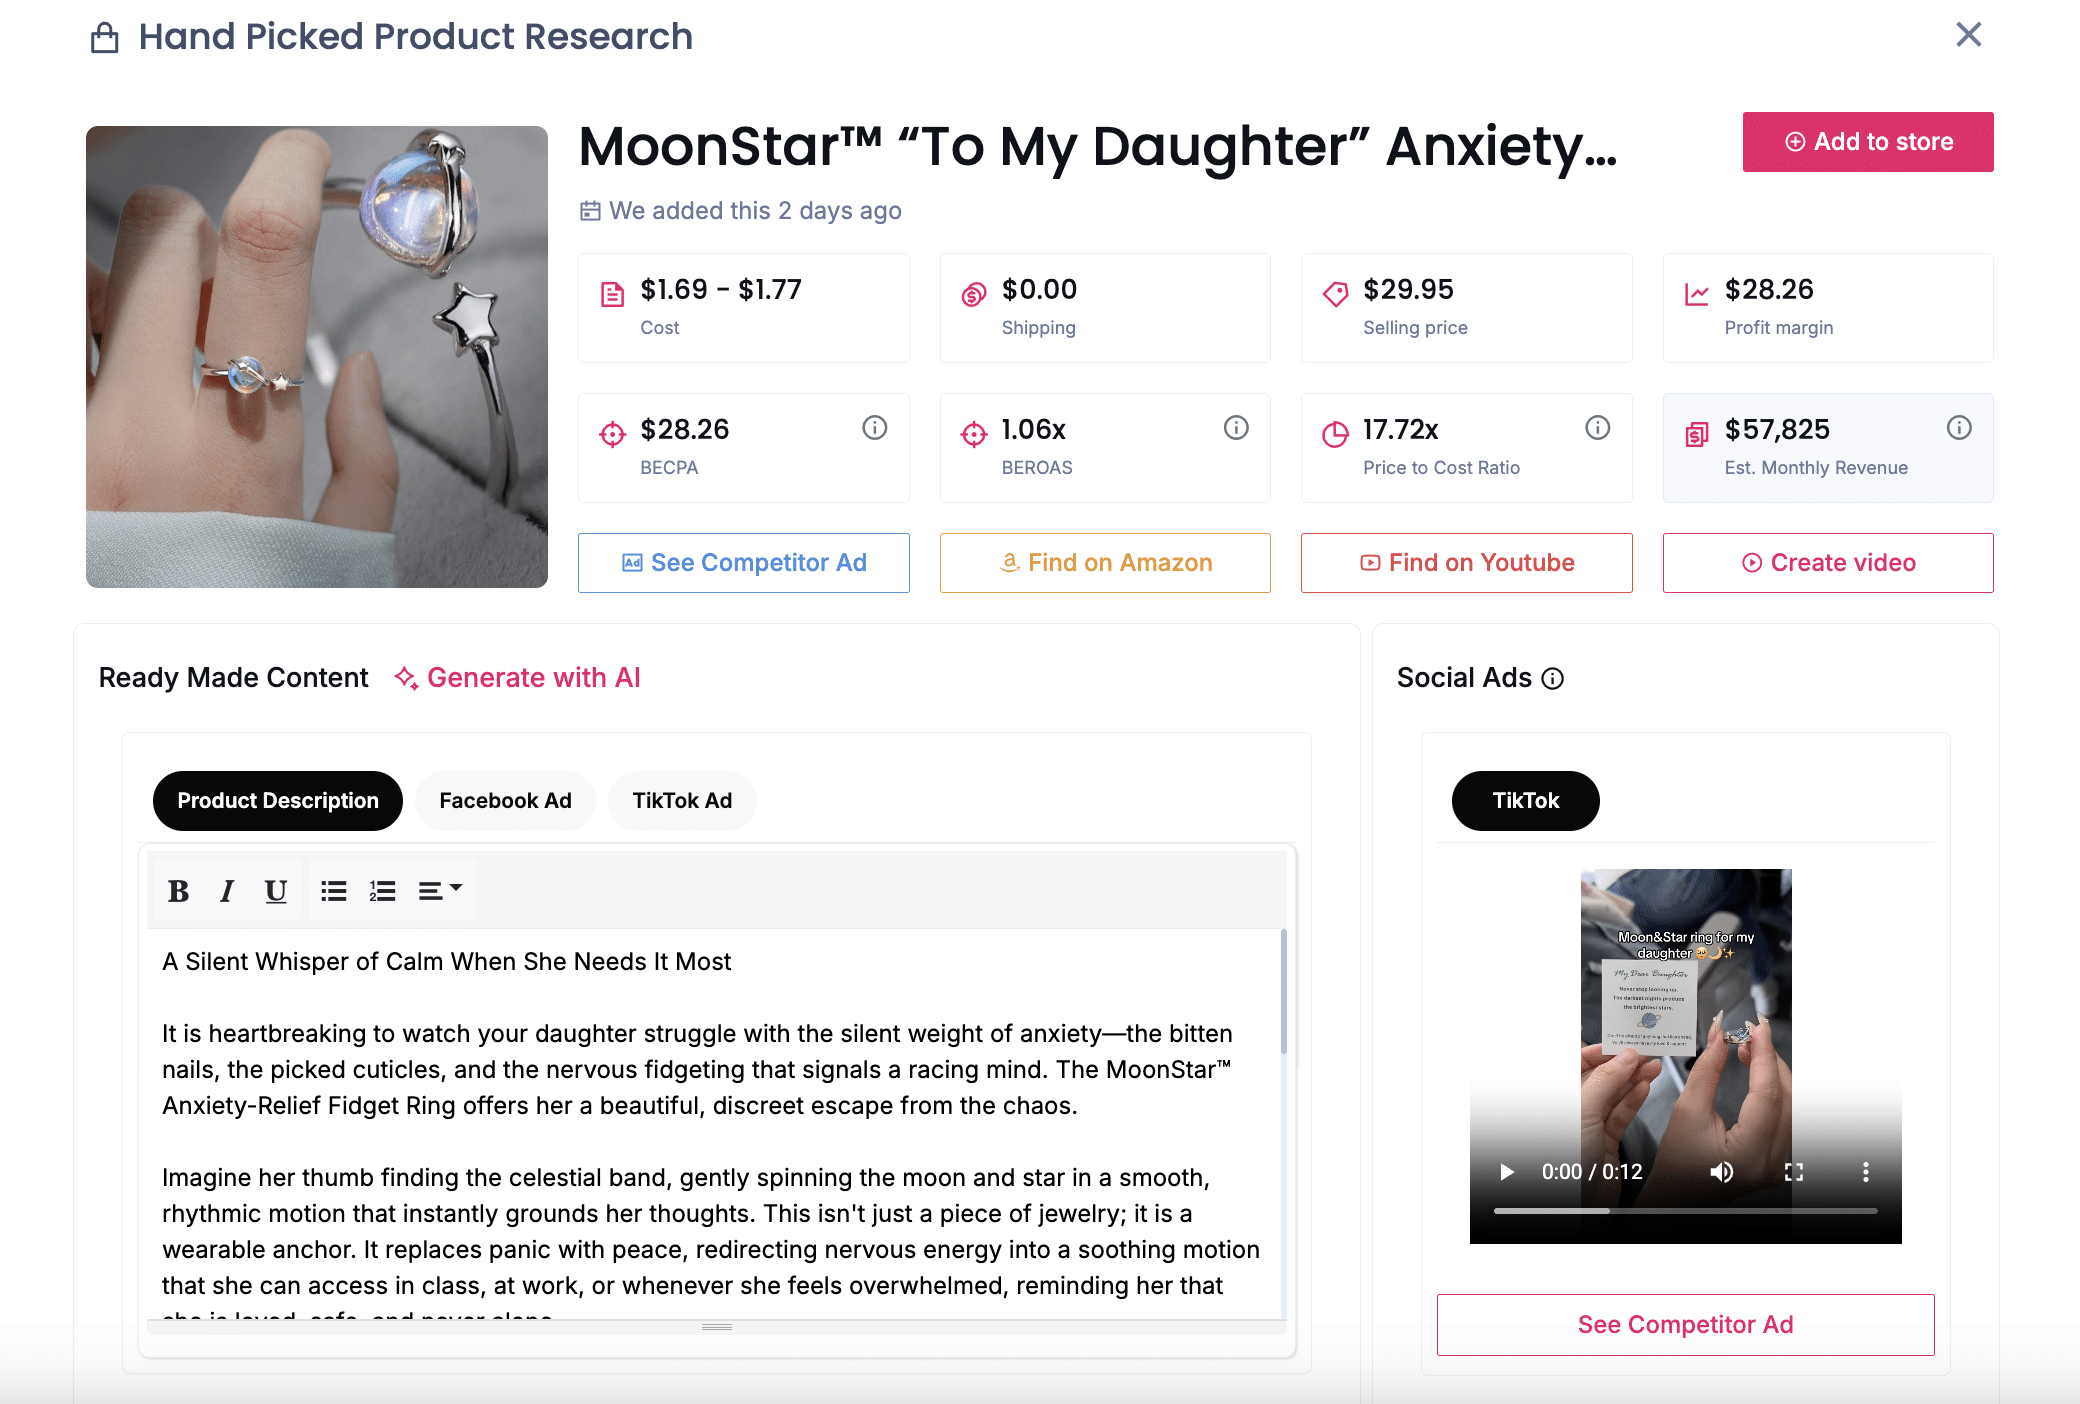
Task: Toggle italic formatting in the editor
Action: pyautogui.click(x=227, y=891)
